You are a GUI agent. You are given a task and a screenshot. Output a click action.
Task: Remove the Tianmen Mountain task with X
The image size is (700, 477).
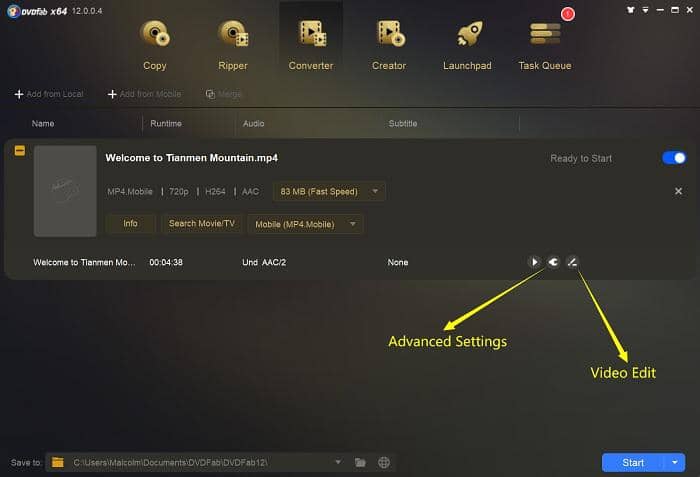coord(678,191)
